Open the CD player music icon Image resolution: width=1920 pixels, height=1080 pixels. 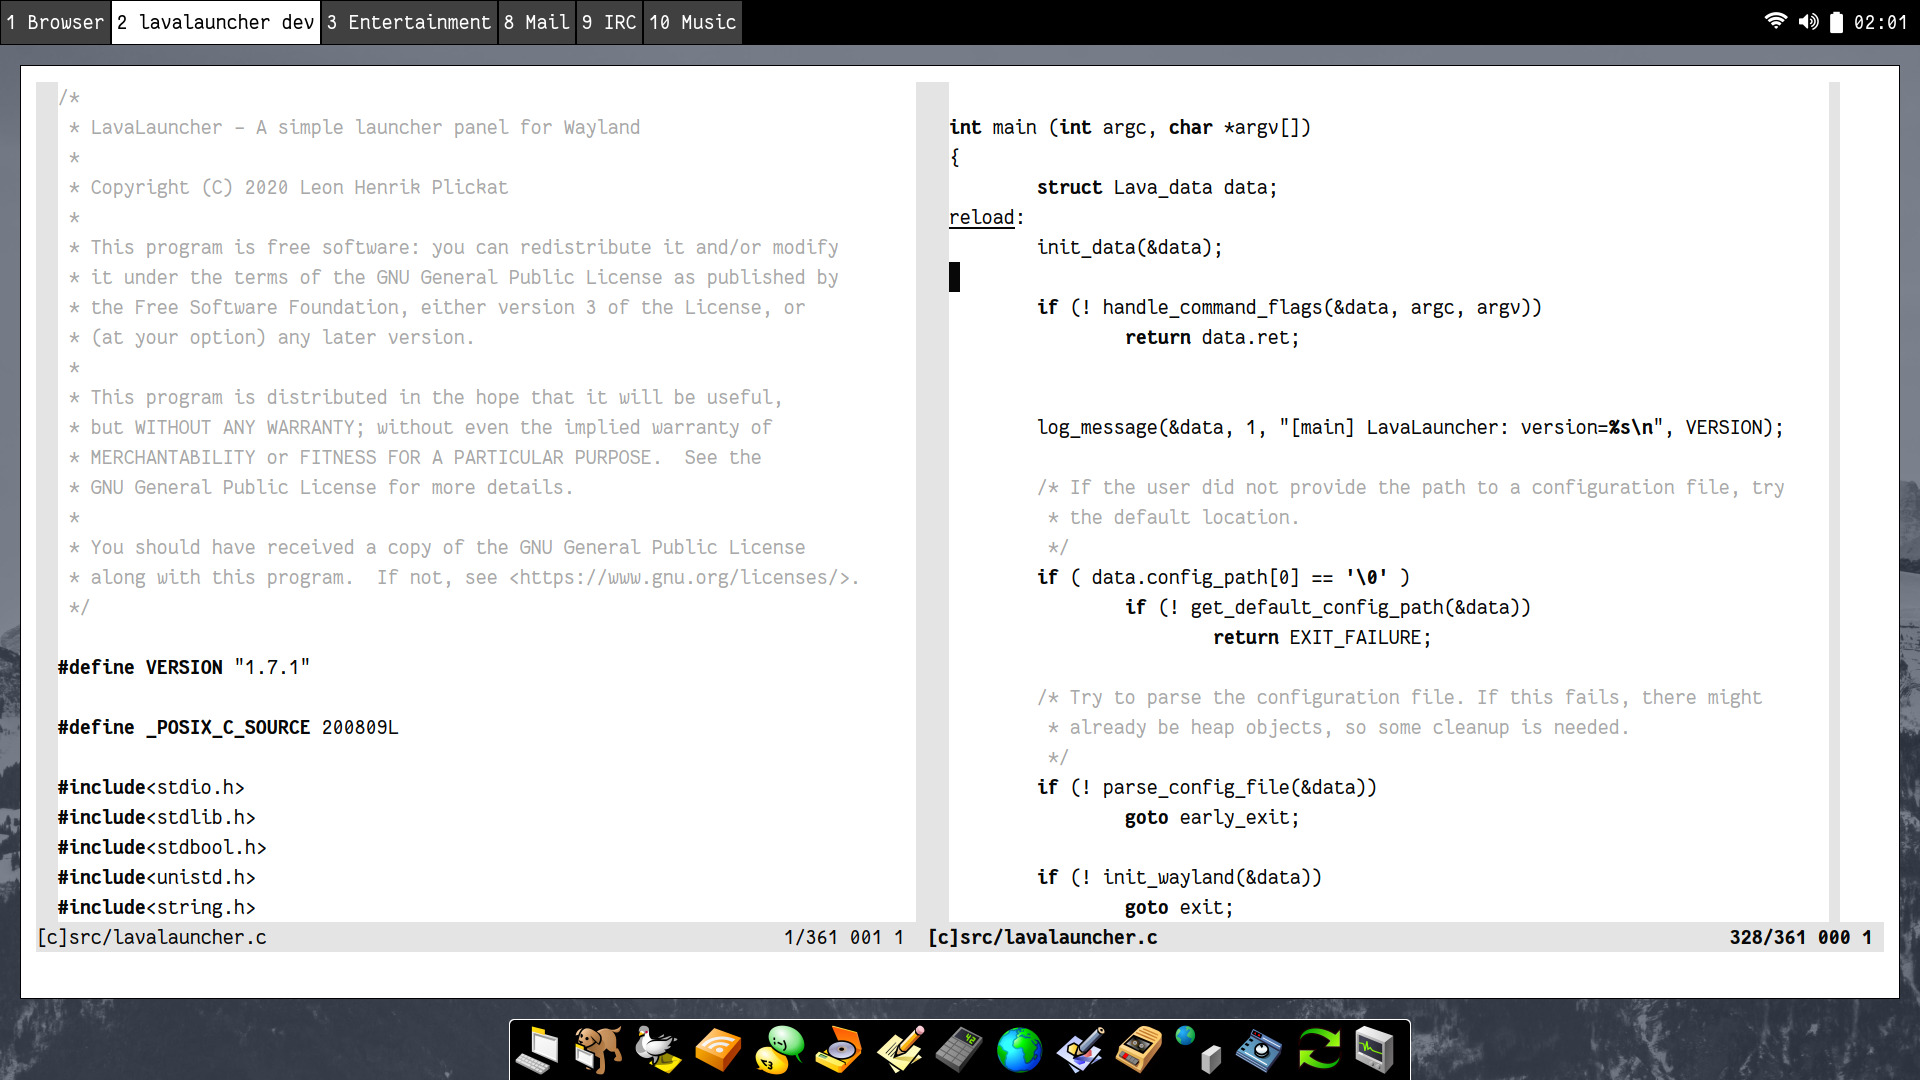[x=839, y=1050]
